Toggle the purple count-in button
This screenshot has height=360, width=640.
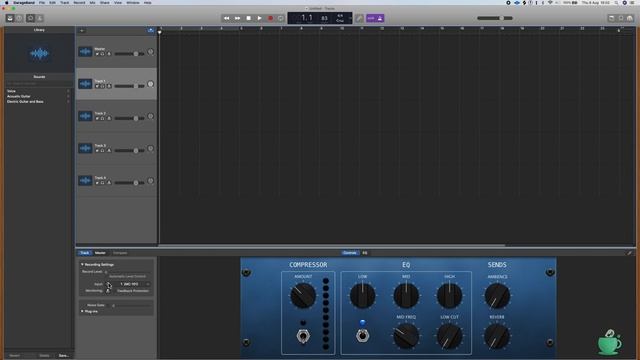click(371, 18)
